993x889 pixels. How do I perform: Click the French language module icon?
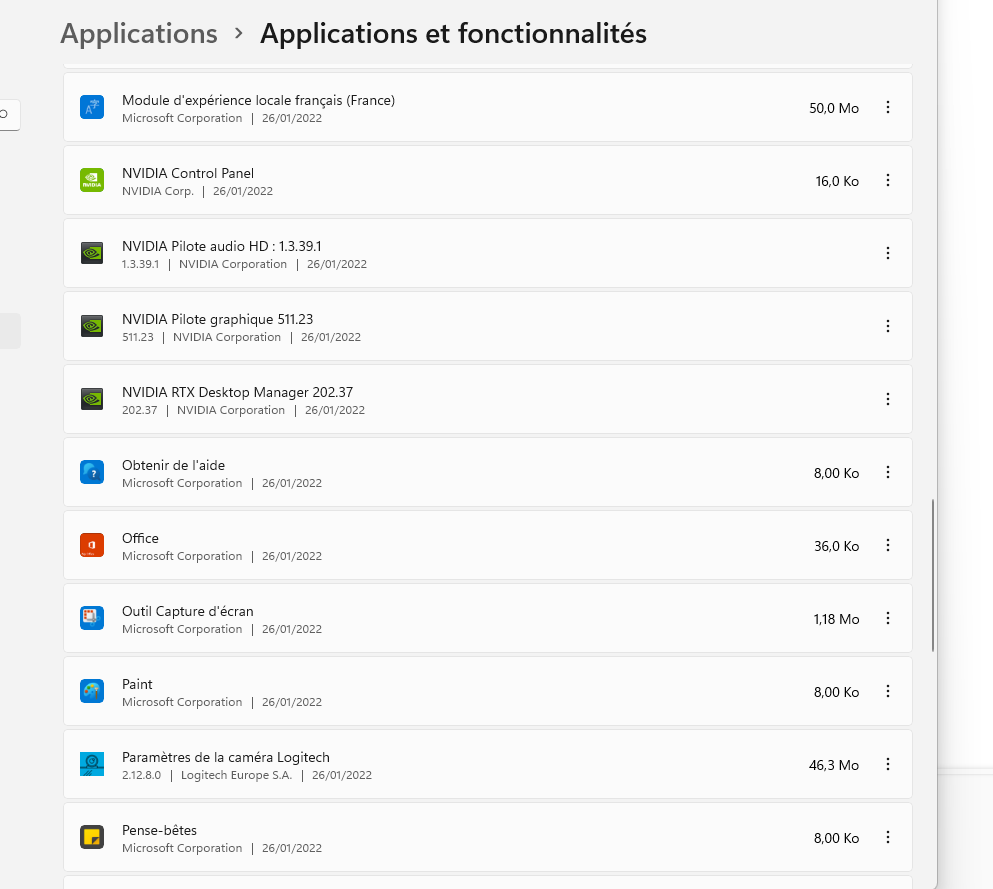pos(92,108)
